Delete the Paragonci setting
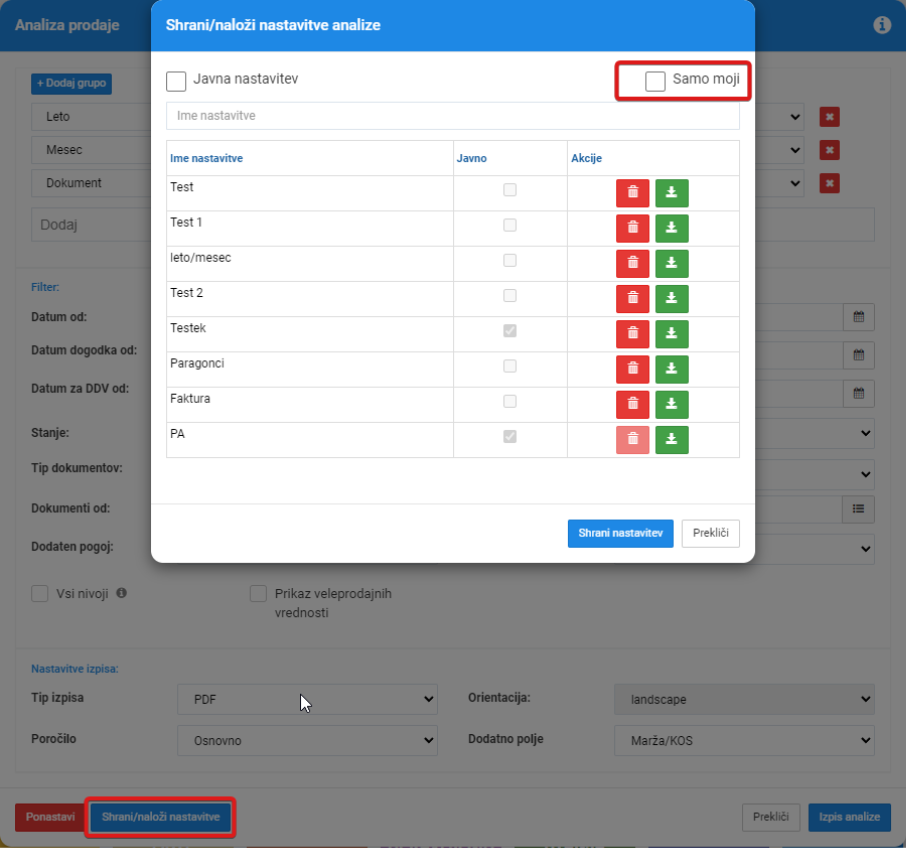The width and height of the screenshot is (906, 849). click(x=632, y=369)
